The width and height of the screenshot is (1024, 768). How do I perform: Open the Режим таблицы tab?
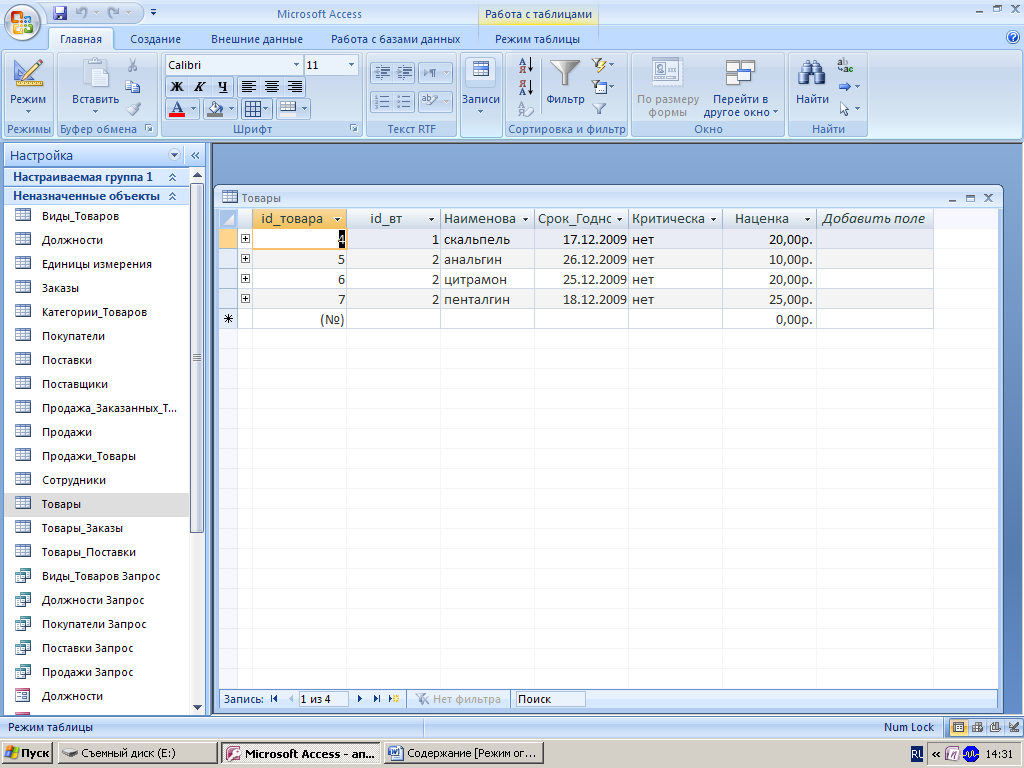537,39
